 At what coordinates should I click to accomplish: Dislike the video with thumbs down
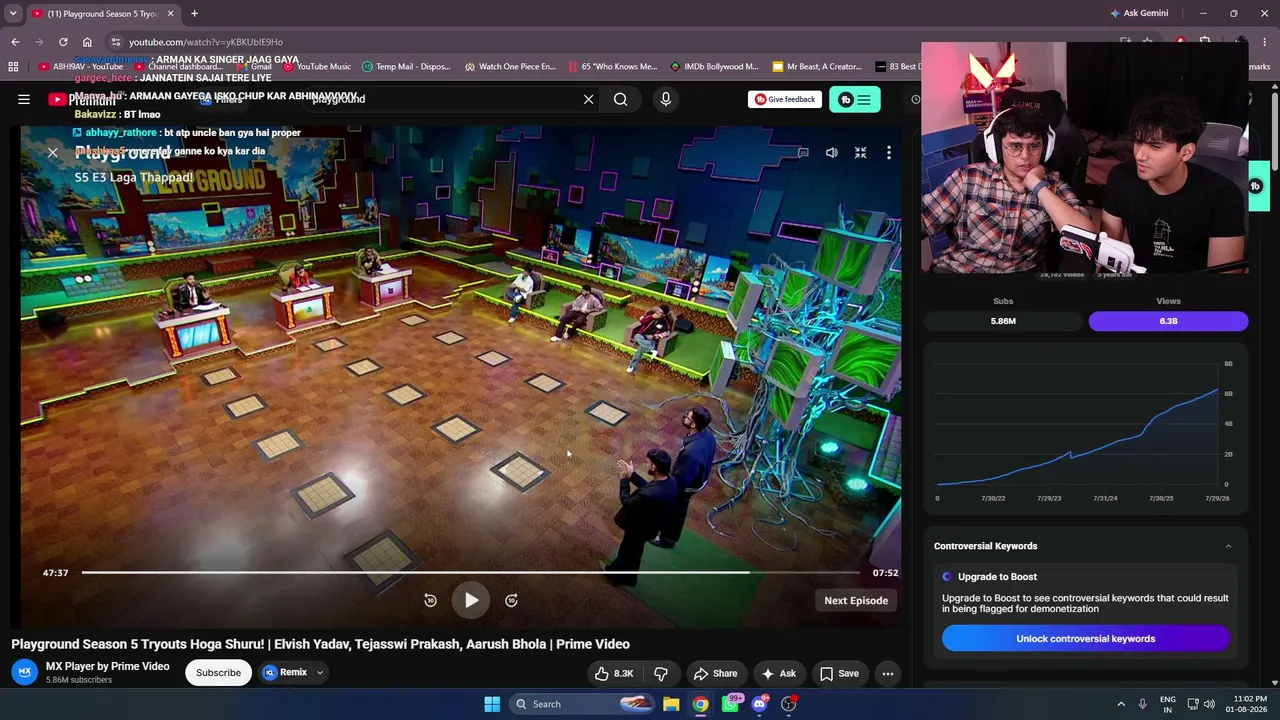(x=661, y=673)
